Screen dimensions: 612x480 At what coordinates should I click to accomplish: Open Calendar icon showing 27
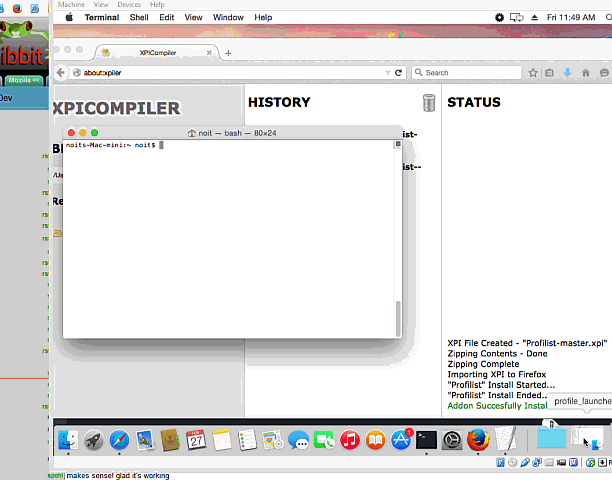point(196,440)
